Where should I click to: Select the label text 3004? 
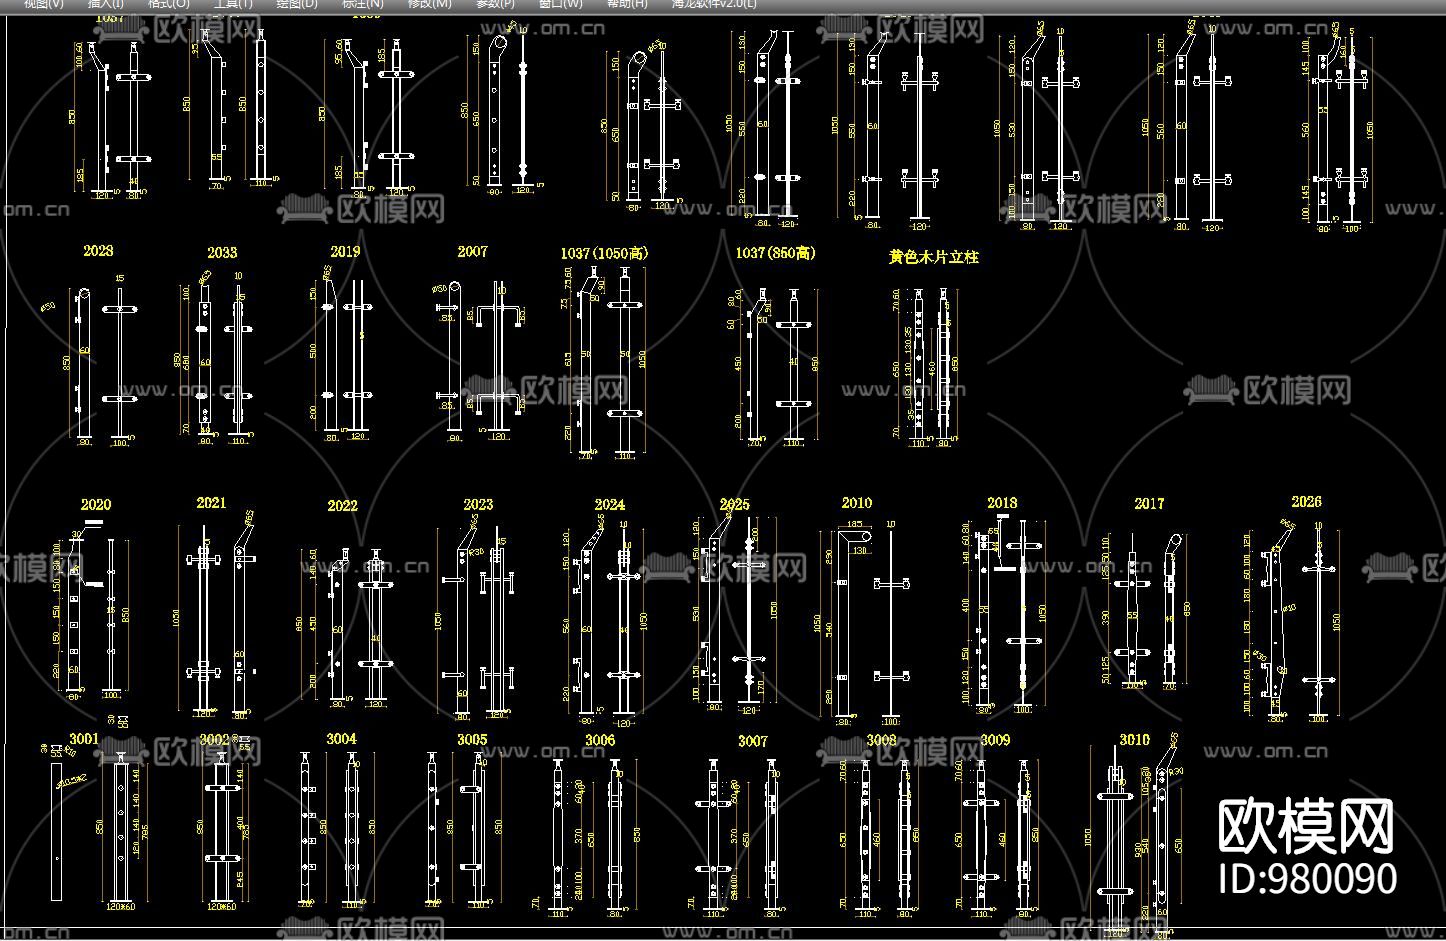(x=341, y=739)
